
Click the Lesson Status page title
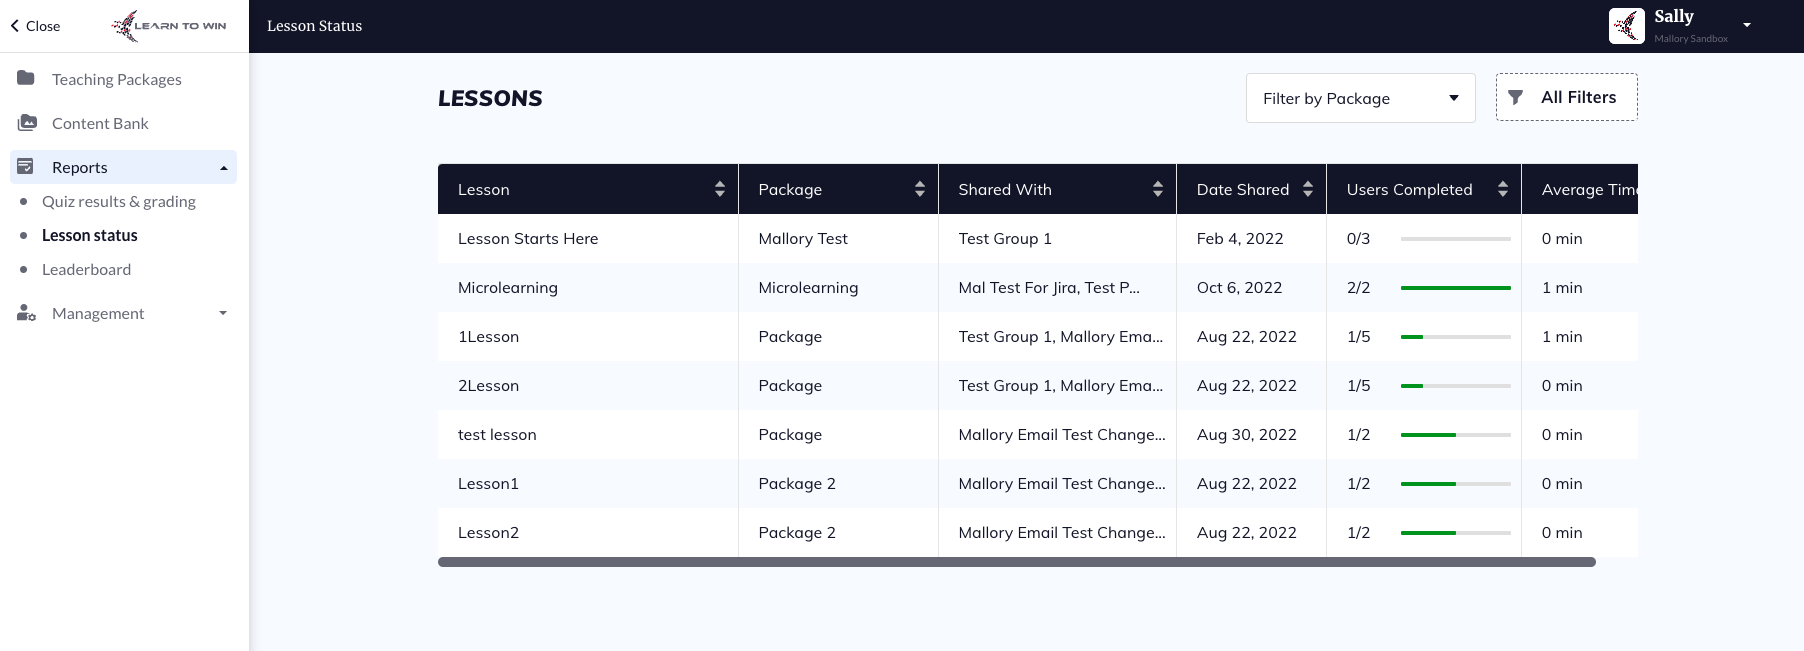(x=314, y=26)
